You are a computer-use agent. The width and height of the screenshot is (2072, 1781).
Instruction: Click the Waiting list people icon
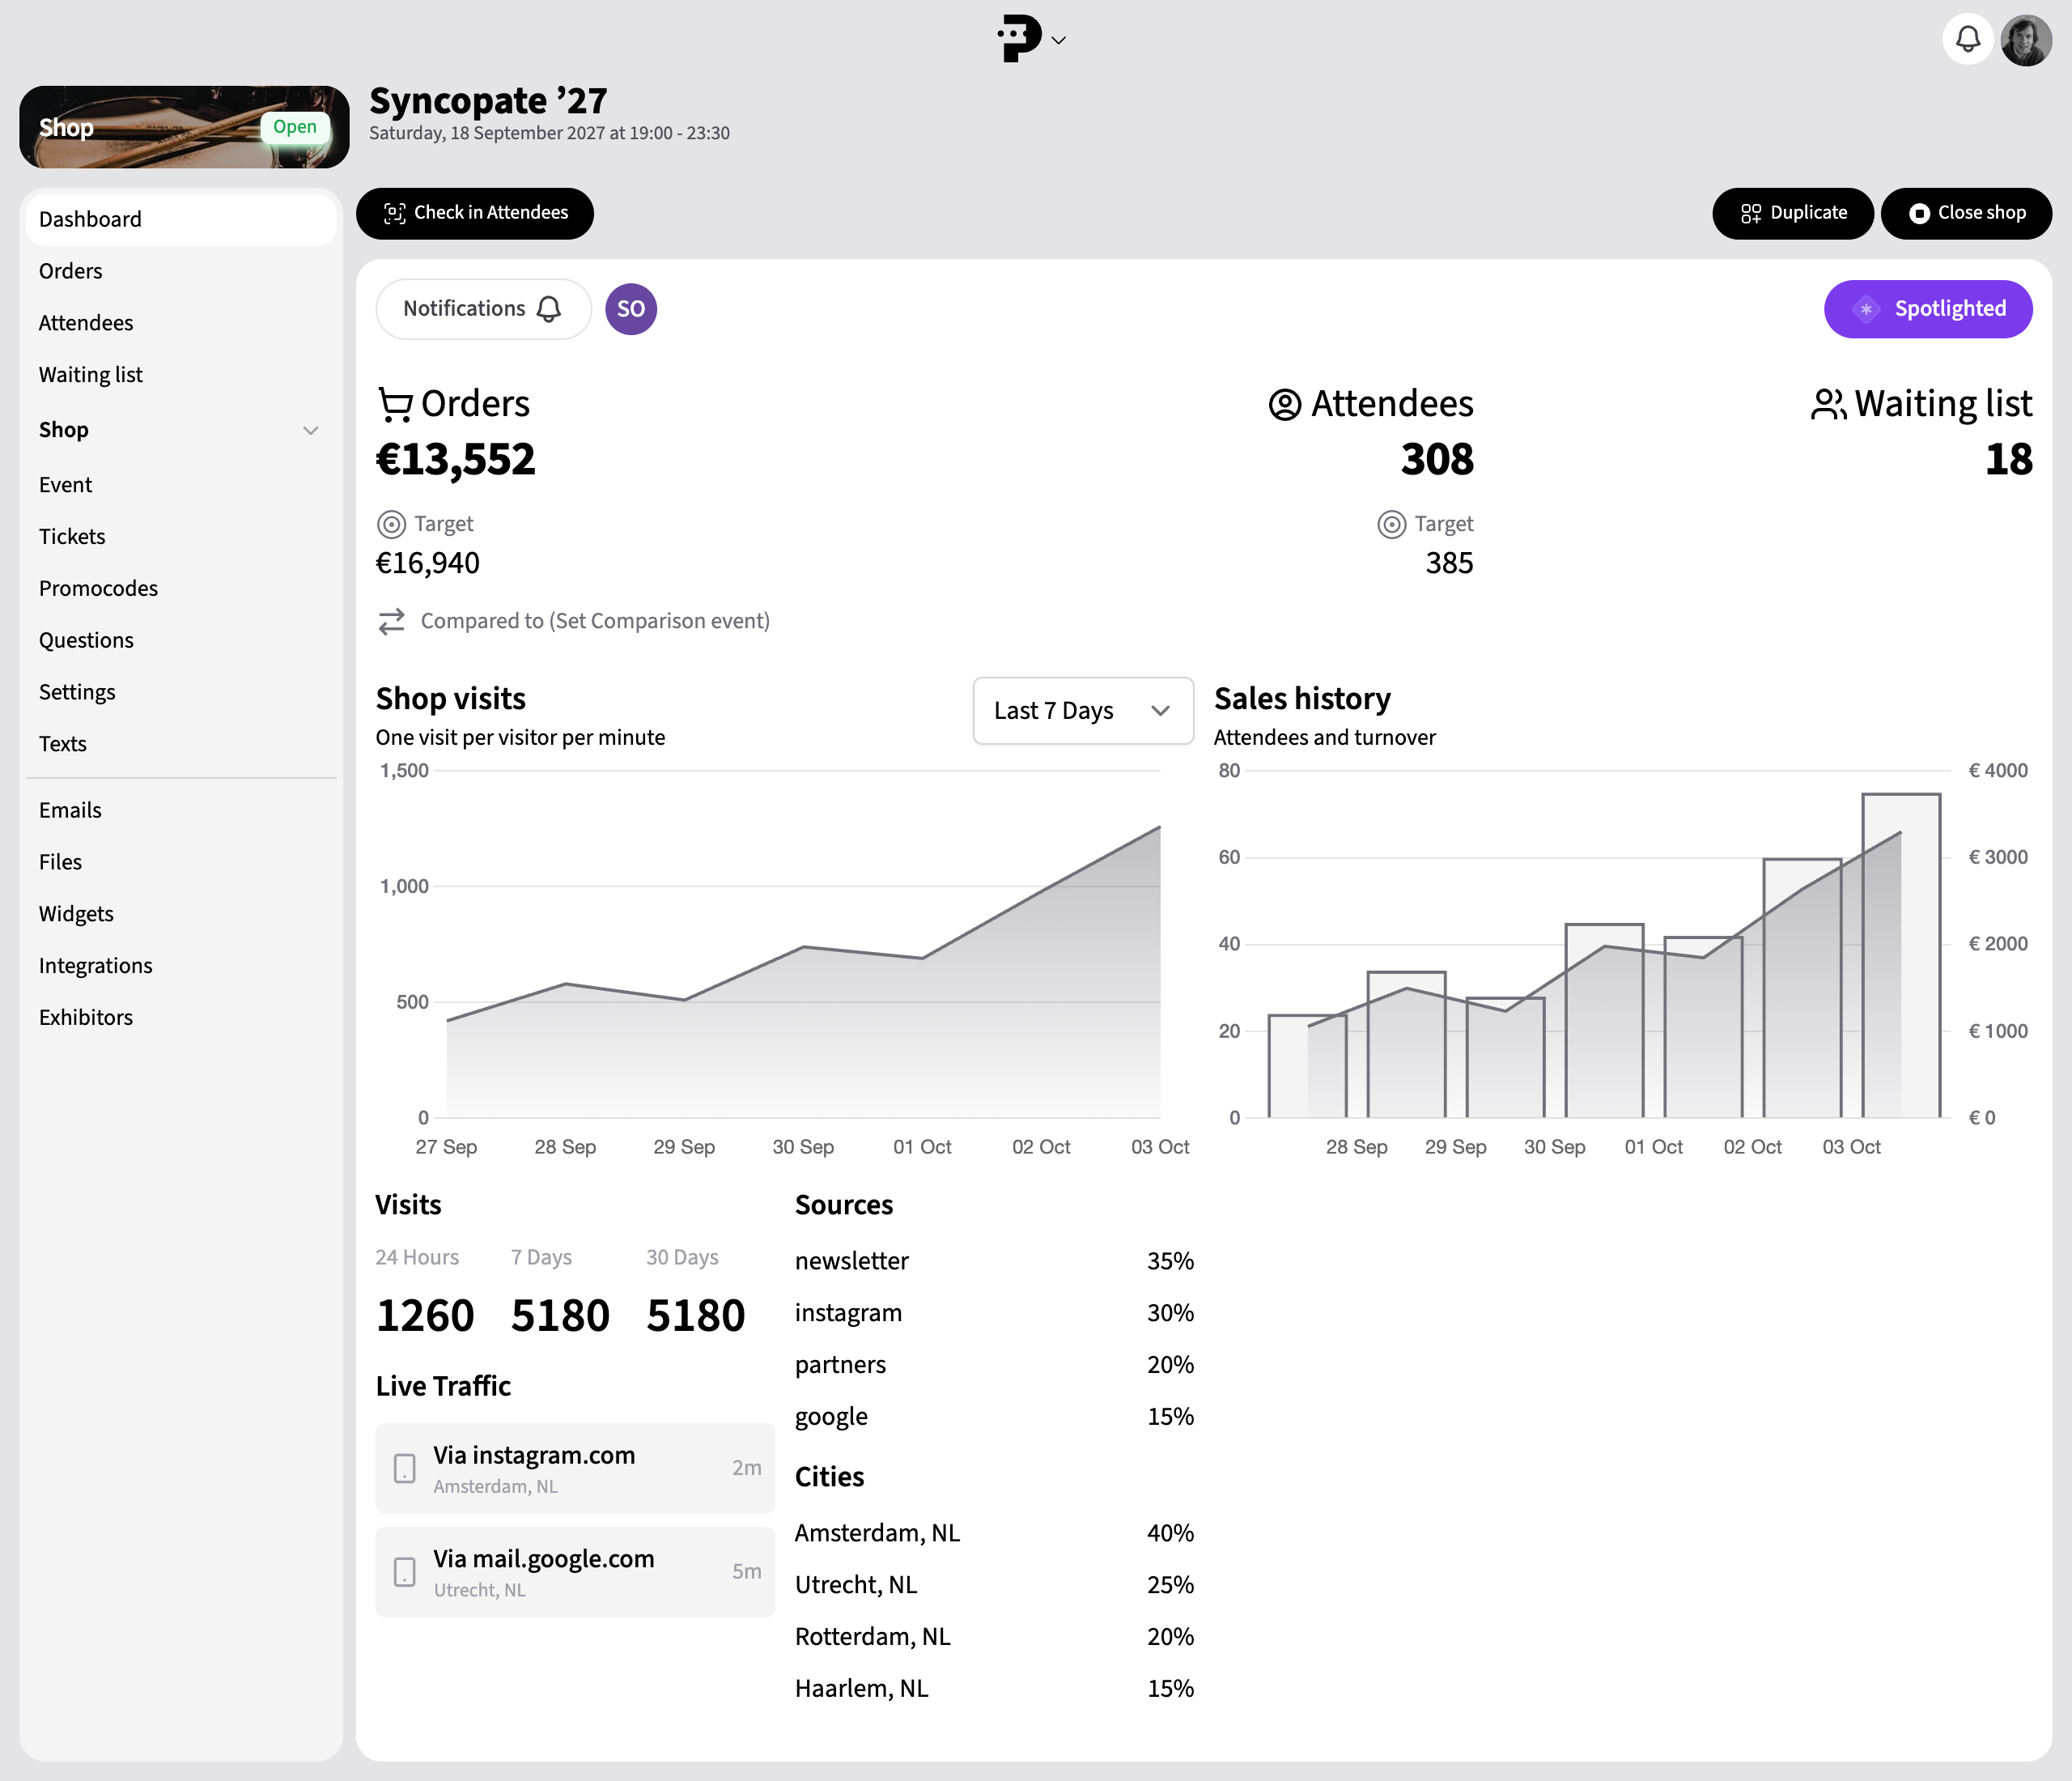(x=1828, y=404)
